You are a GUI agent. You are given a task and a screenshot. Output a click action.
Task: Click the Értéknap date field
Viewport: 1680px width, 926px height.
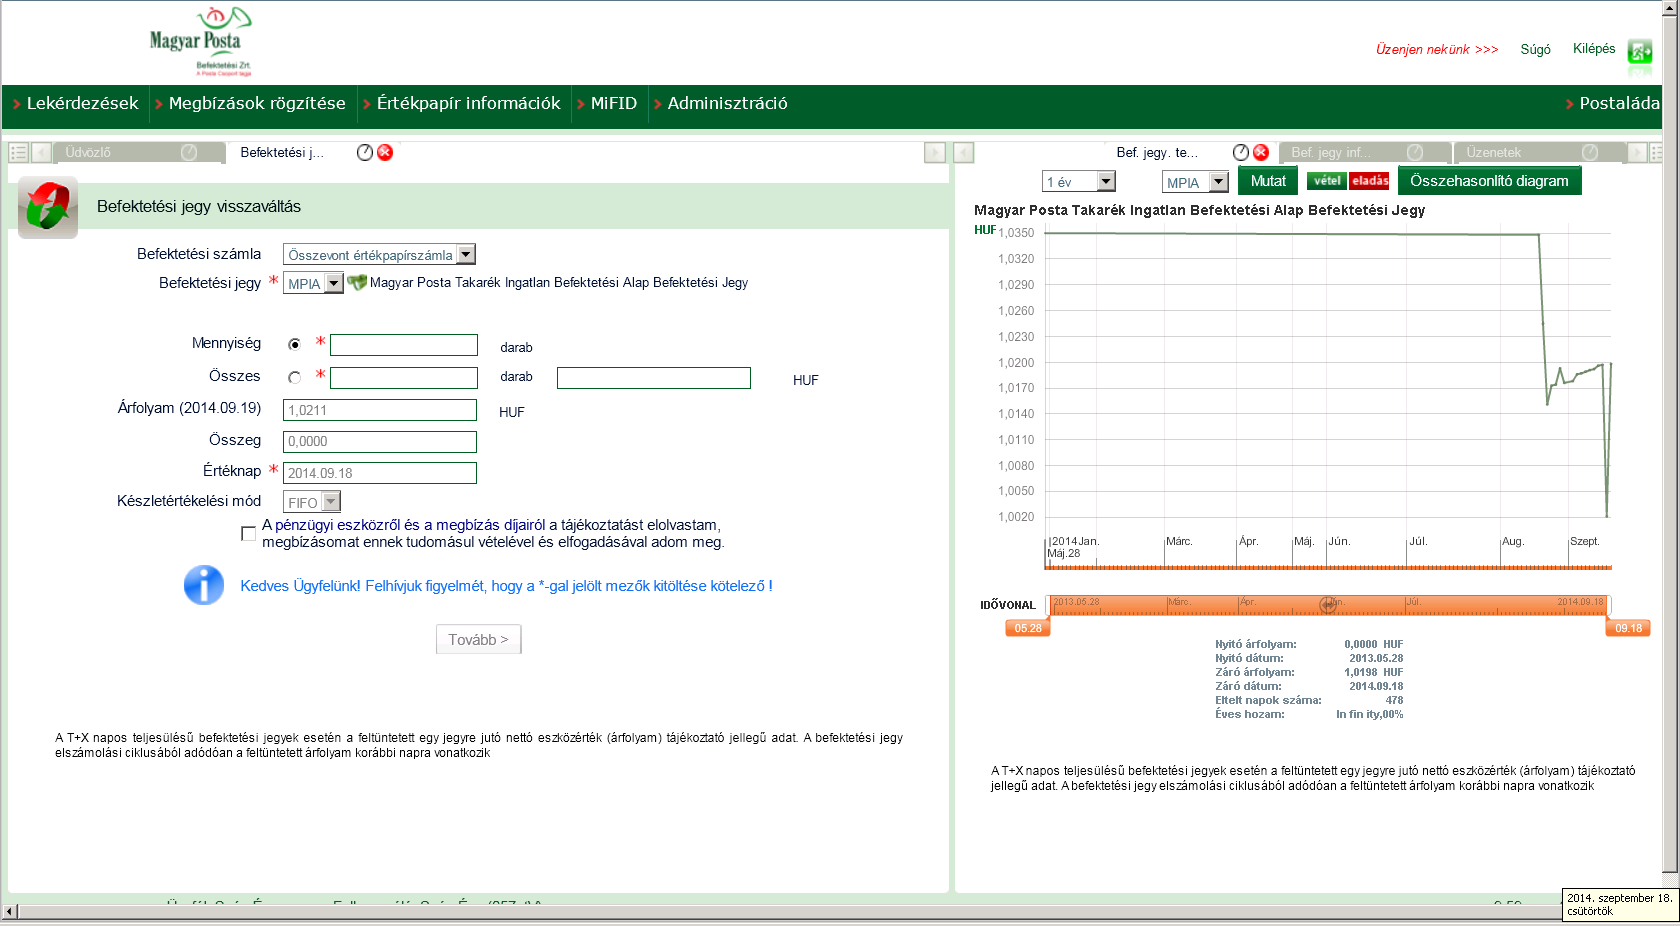point(380,473)
